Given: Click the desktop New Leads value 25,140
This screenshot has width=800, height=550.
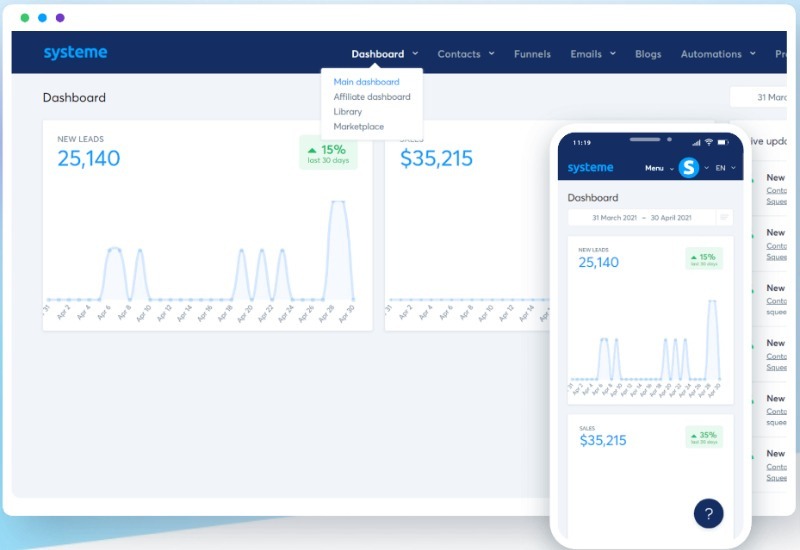Looking at the screenshot, I should (89, 158).
